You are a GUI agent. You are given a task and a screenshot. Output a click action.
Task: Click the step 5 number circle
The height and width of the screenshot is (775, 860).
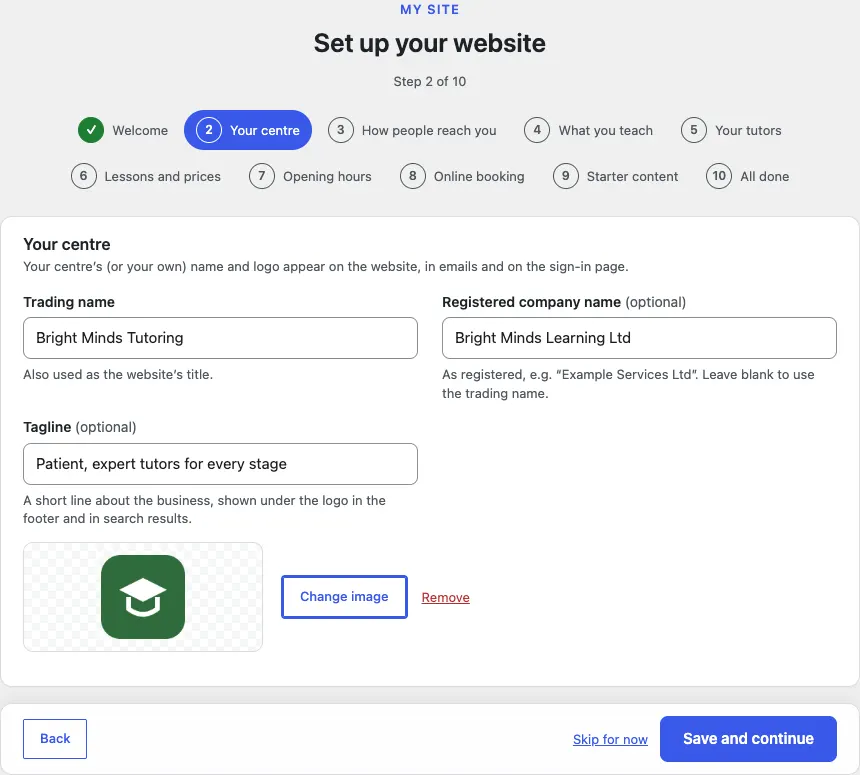(x=694, y=130)
